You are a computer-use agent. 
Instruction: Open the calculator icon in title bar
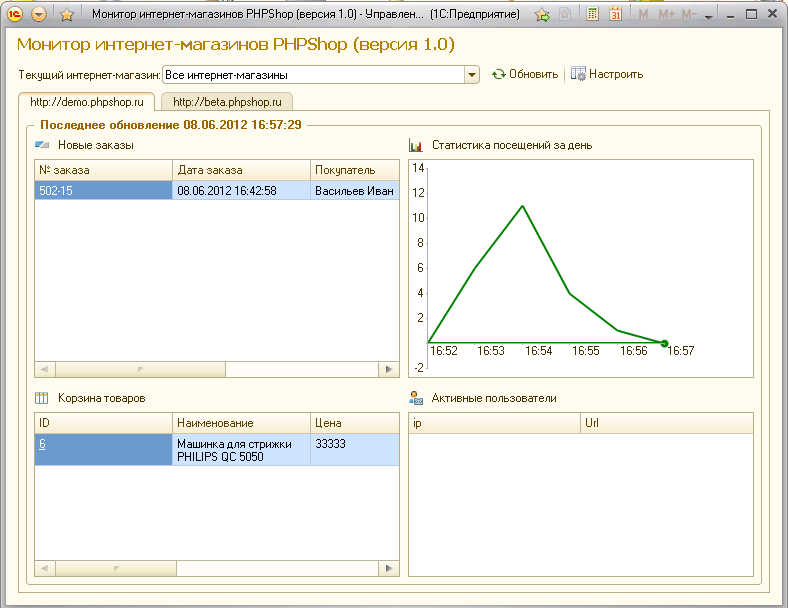pyautogui.click(x=593, y=15)
